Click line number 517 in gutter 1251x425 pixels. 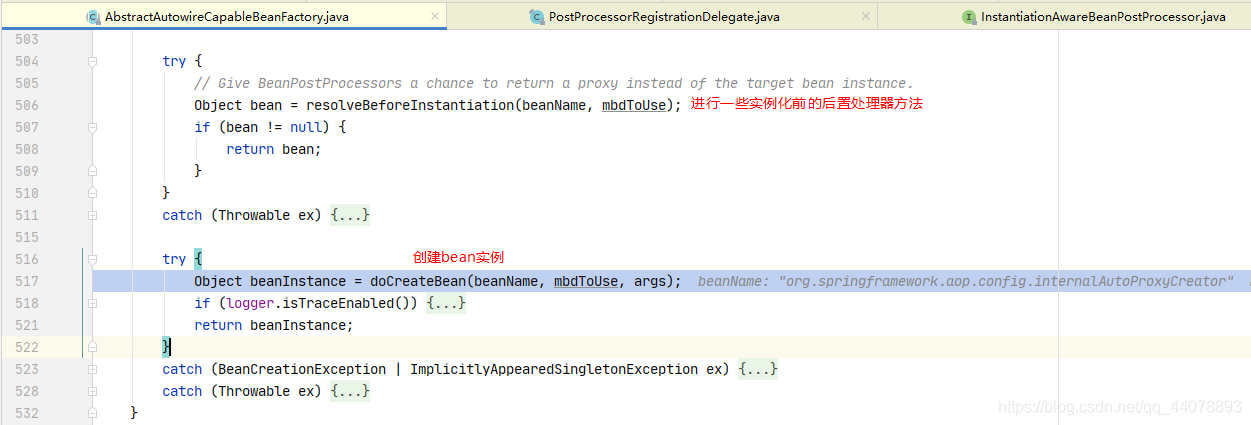coord(28,281)
